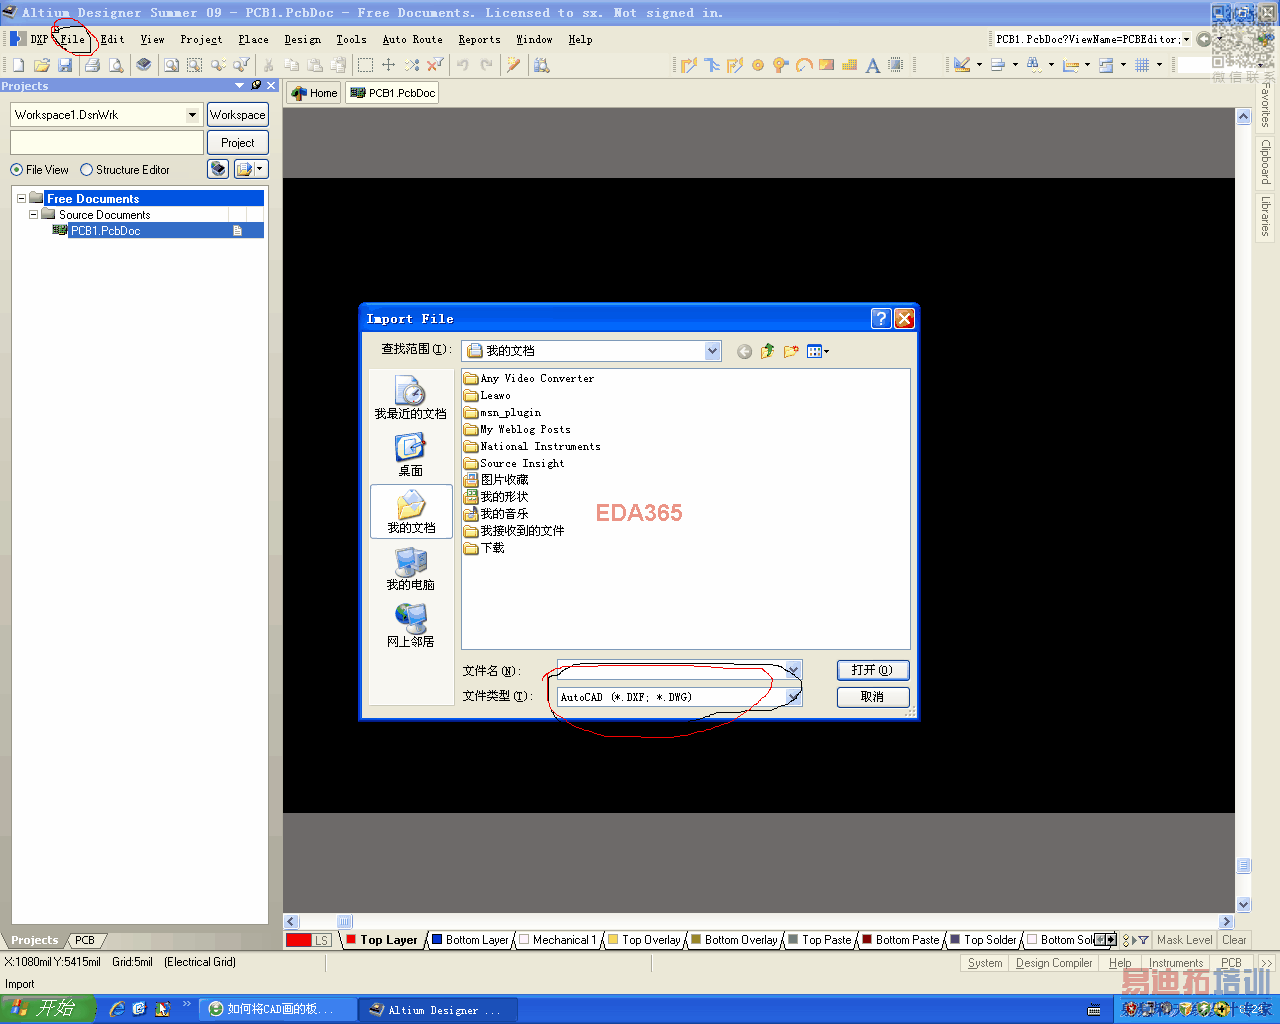Click the Workspace button
The width and height of the screenshot is (1280, 1024).
pyautogui.click(x=238, y=115)
